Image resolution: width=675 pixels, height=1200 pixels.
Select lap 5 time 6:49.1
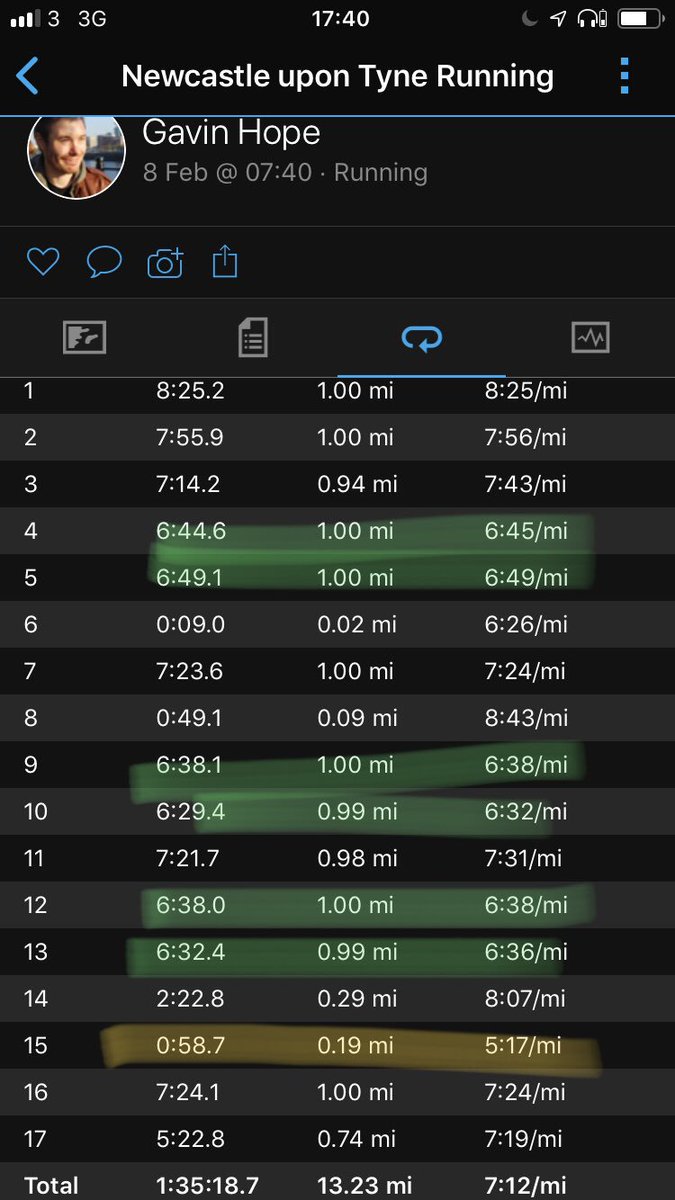pos(190,577)
